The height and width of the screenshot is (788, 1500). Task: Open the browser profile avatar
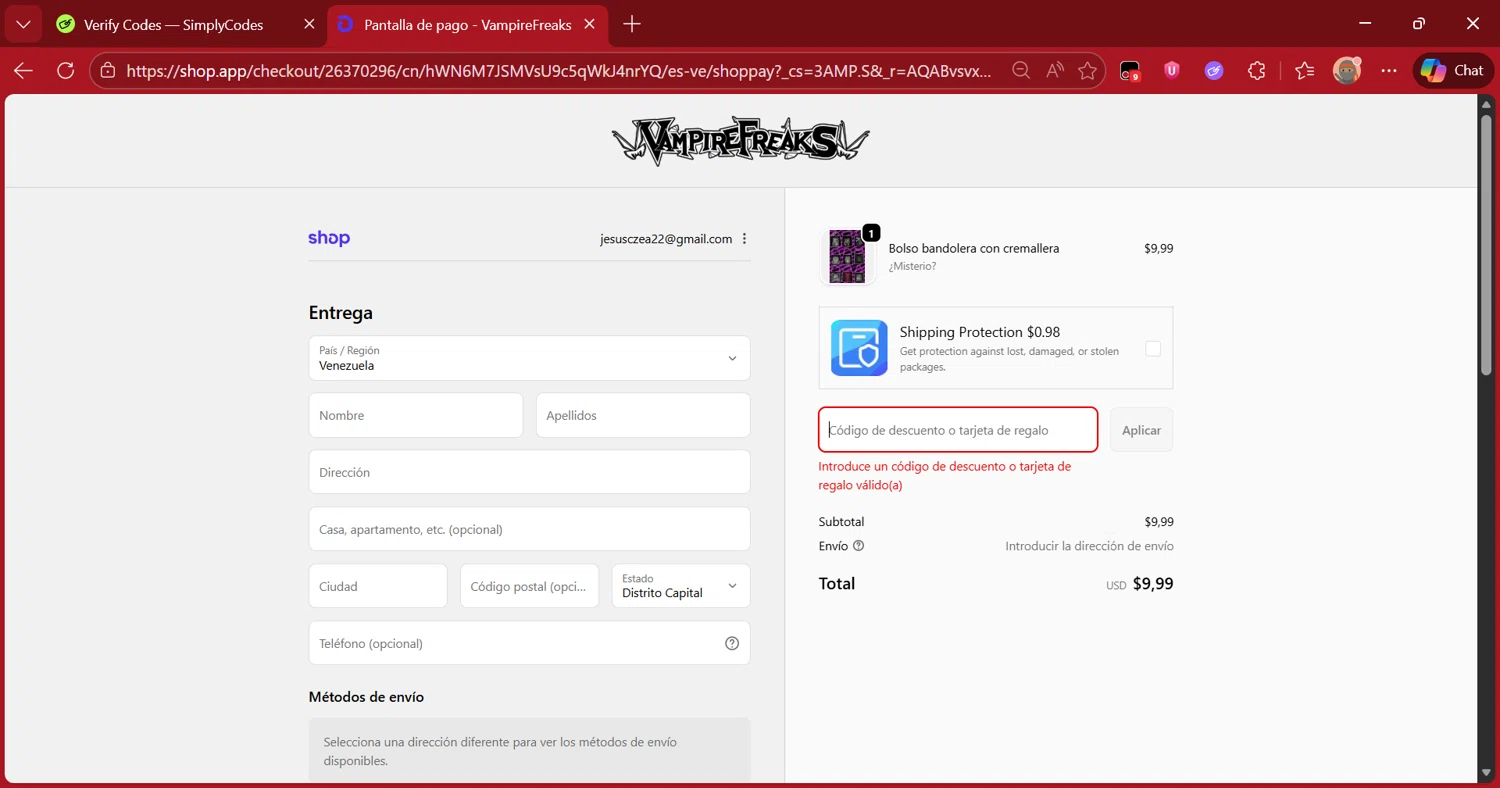coord(1347,70)
